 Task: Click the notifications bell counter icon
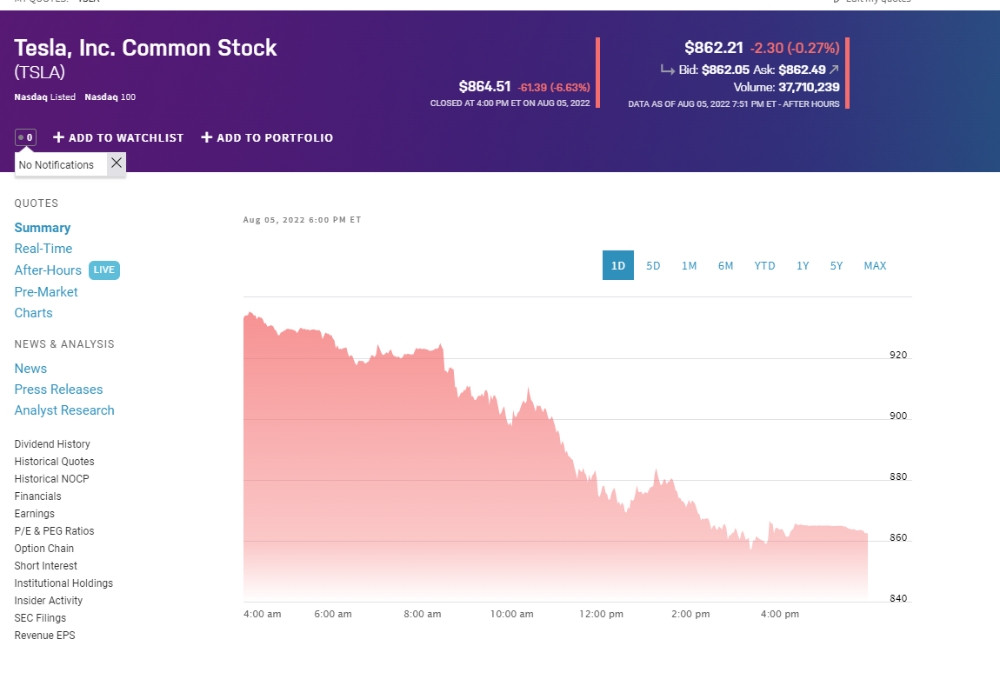[25, 137]
